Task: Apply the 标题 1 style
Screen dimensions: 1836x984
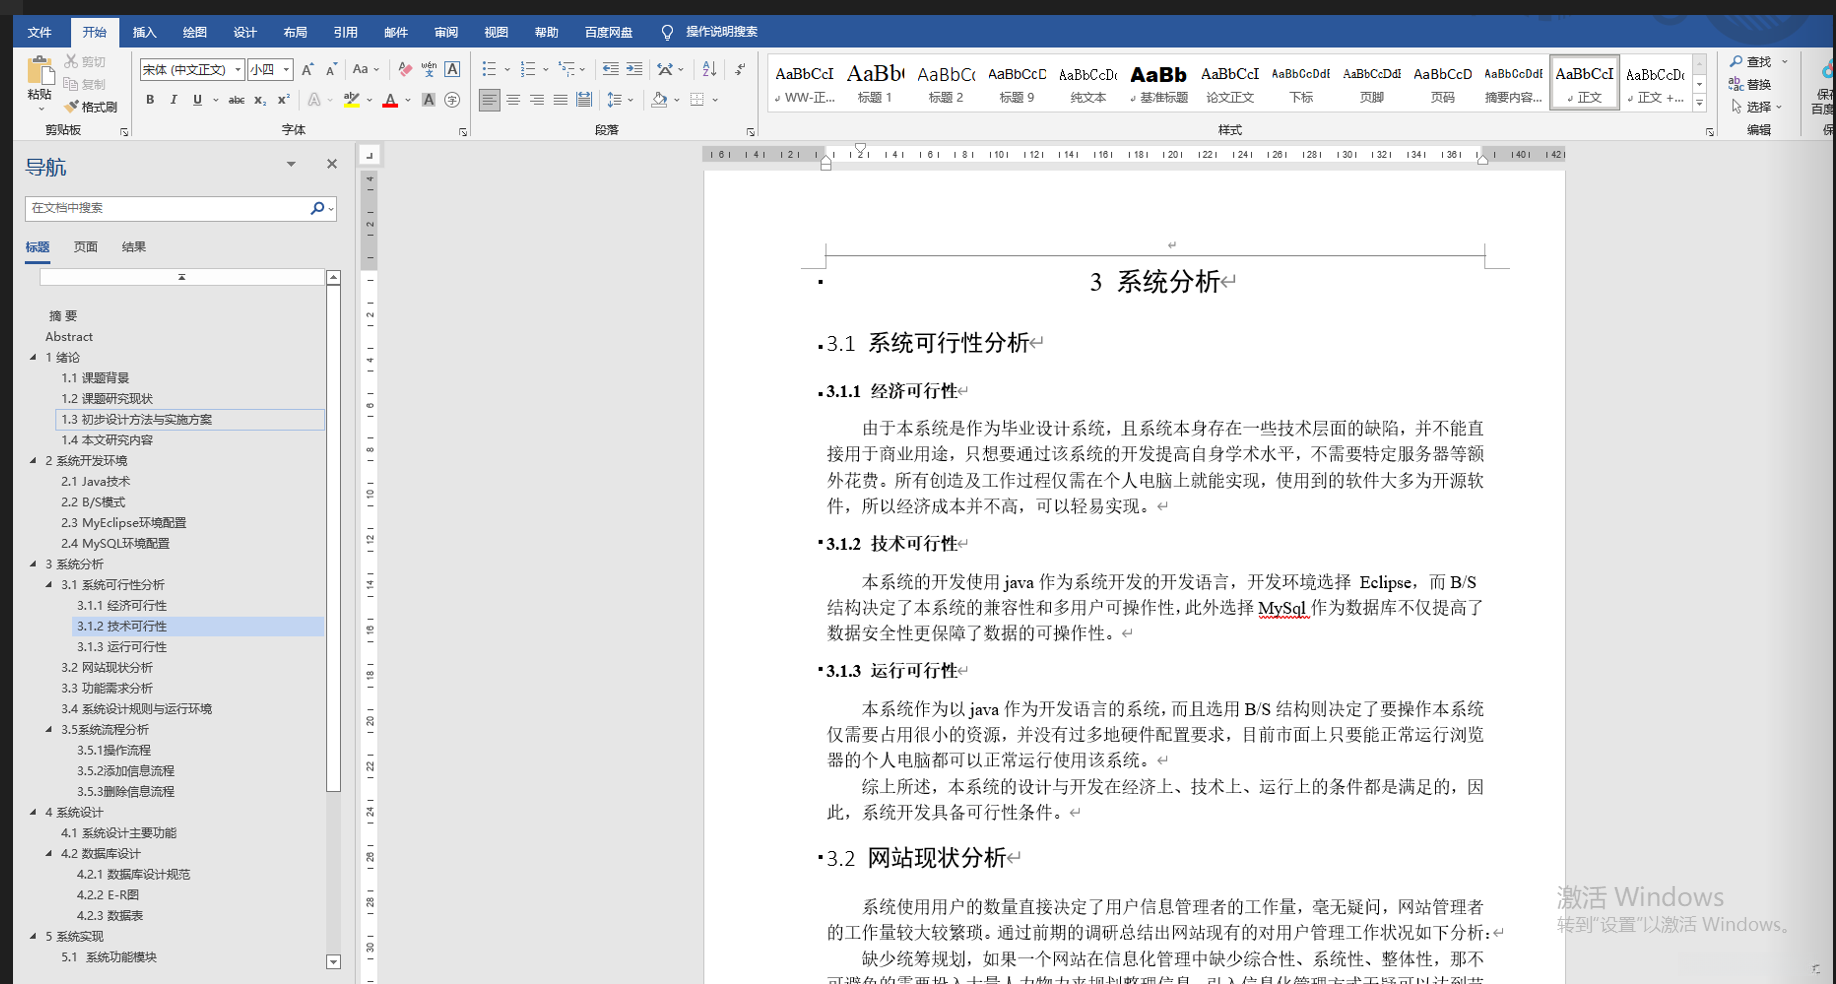Action: click(x=875, y=82)
